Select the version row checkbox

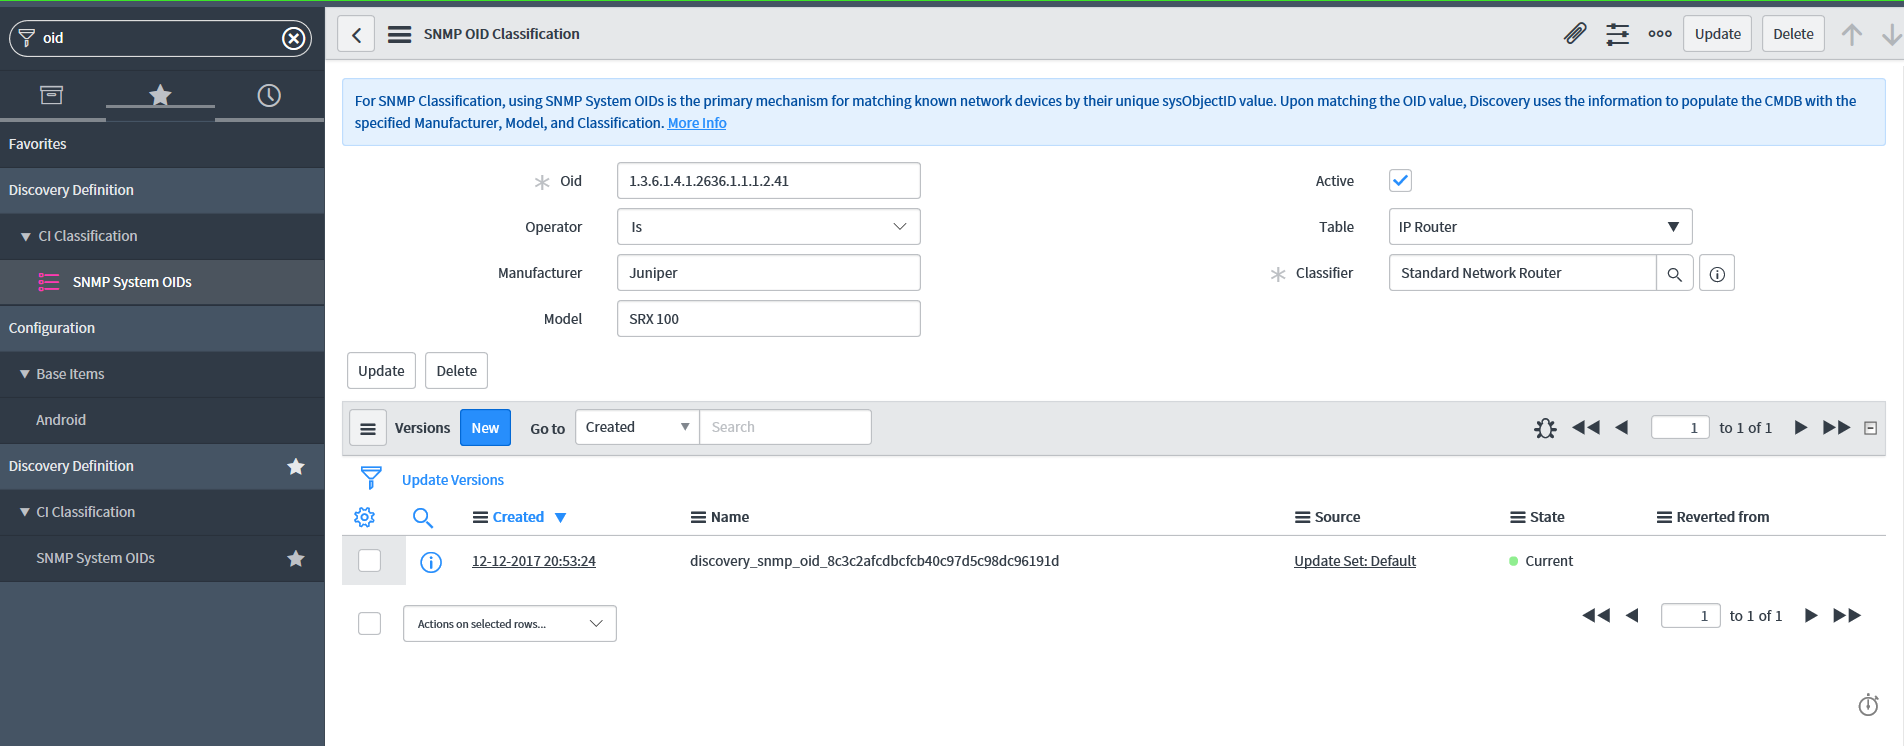tap(370, 561)
